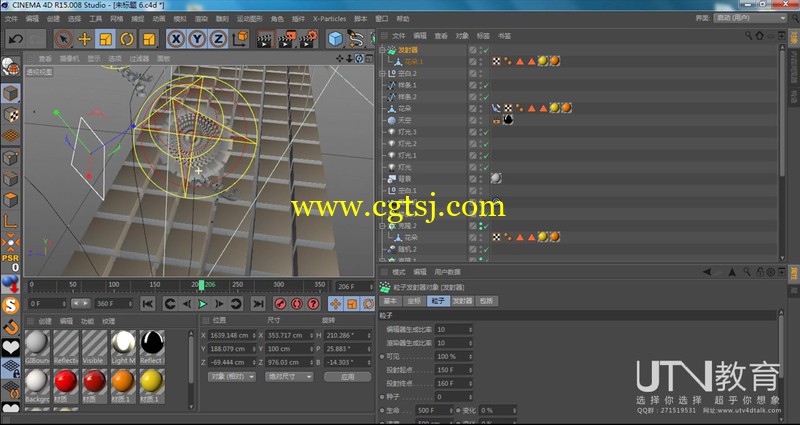The width and height of the screenshot is (800, 425).
Task: Select the Live Selection arrow tool
Action: tap(63, 39)
